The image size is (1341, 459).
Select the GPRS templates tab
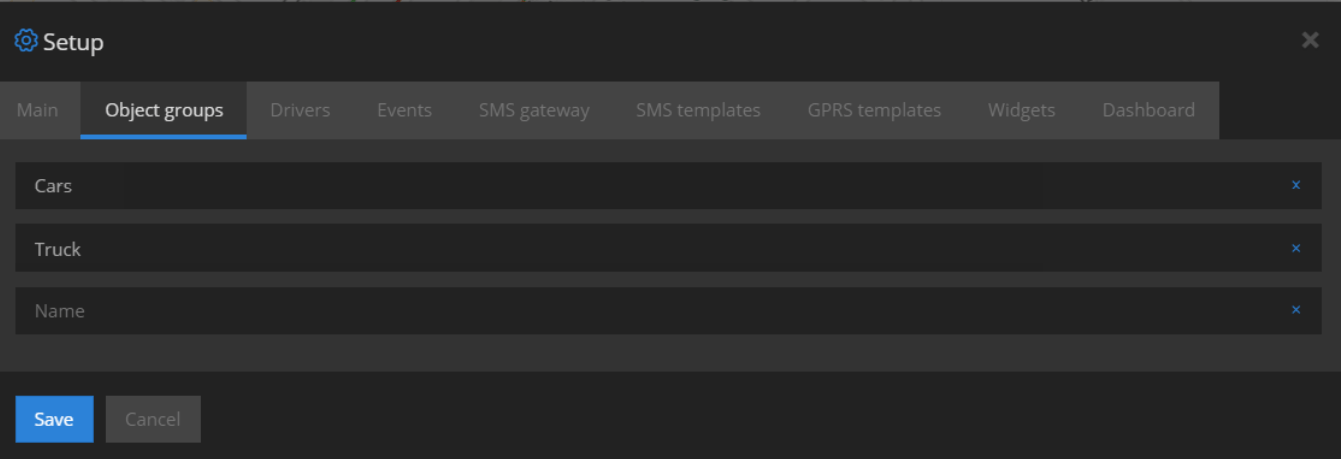click(x=874, y=110)
